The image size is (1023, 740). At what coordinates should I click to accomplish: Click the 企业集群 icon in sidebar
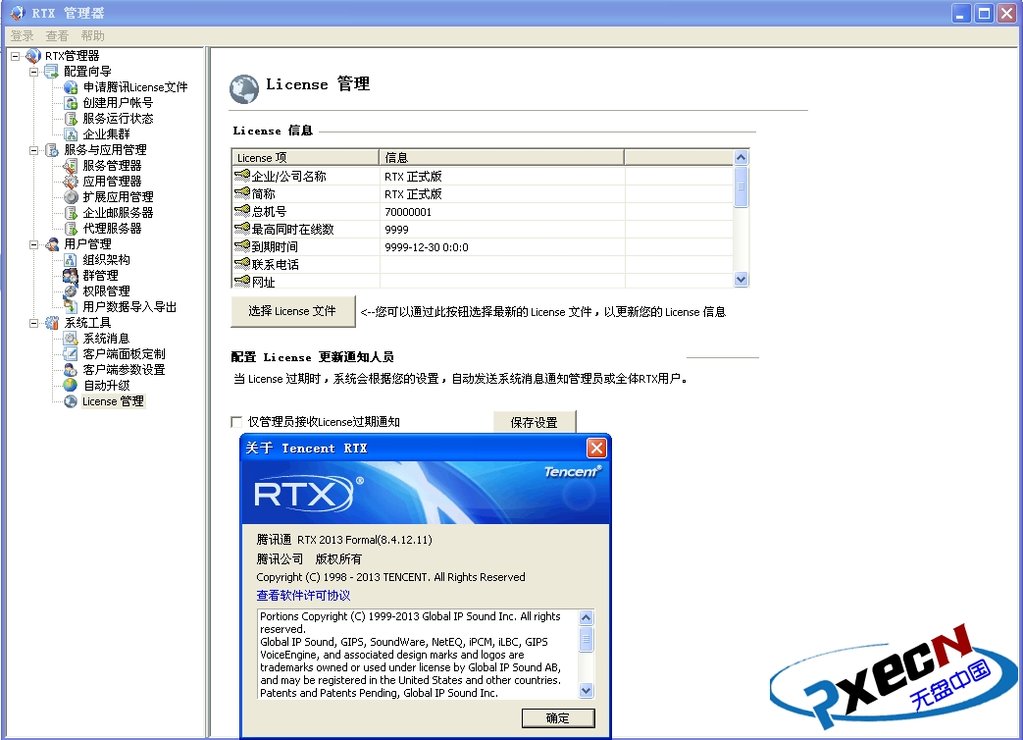71,134
